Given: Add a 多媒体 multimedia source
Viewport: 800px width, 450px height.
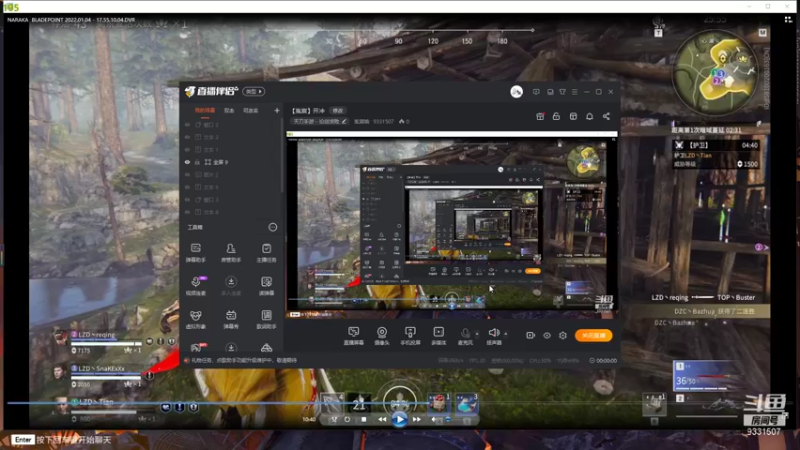Looking at the screenshot, I should (x=438, y=336).
